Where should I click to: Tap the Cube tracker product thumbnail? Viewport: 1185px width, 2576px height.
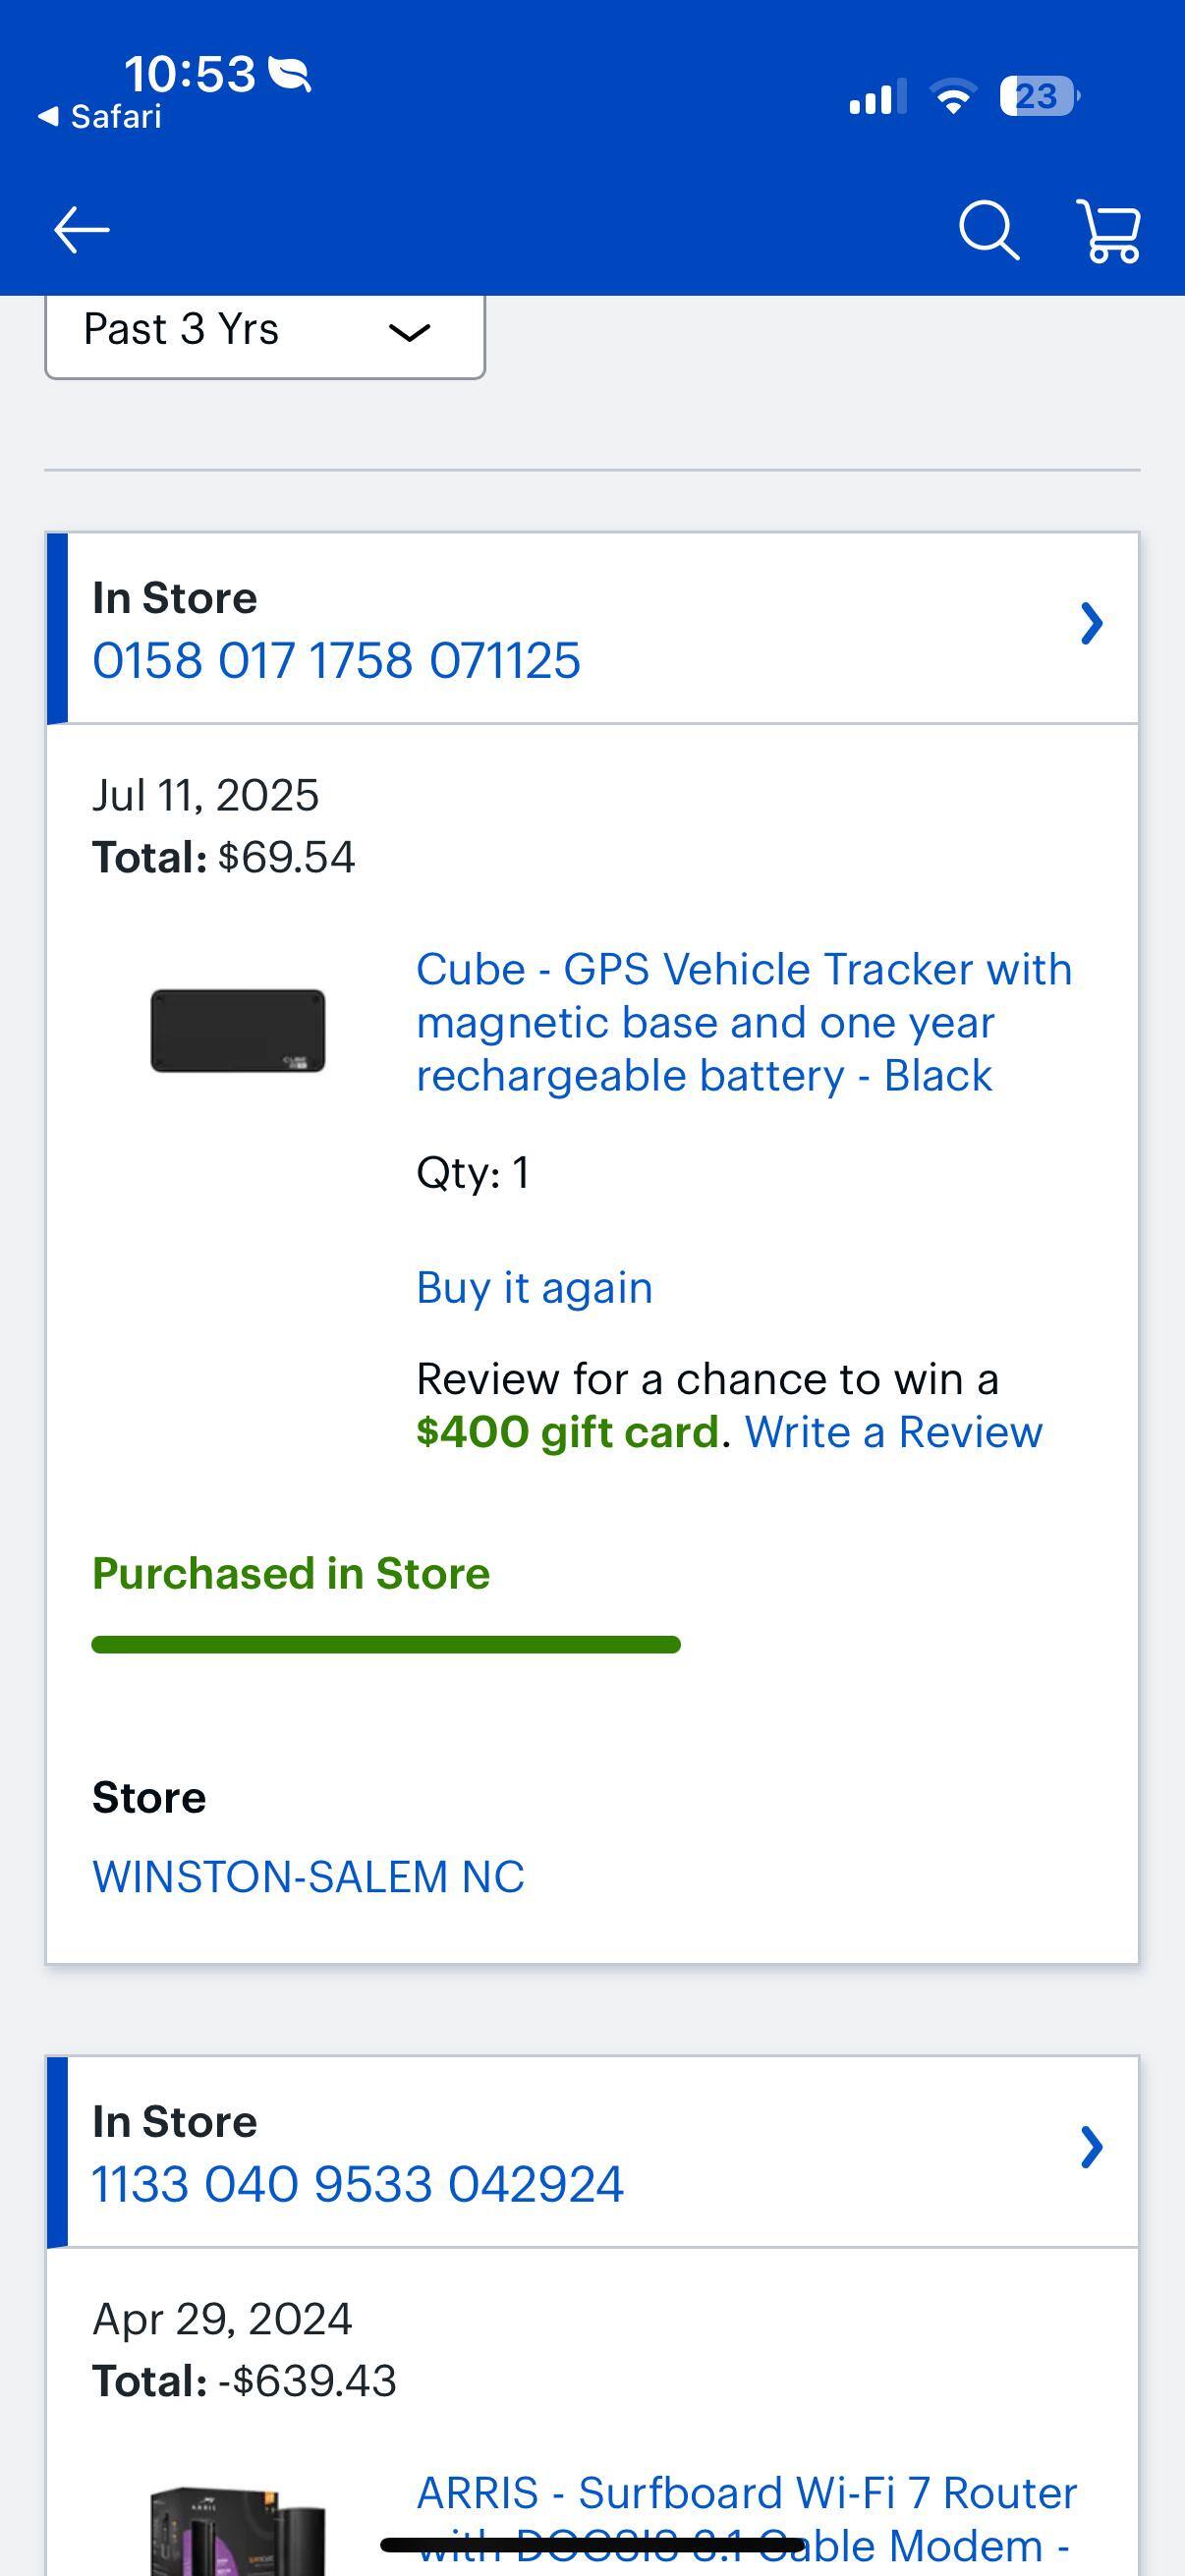240,1031
